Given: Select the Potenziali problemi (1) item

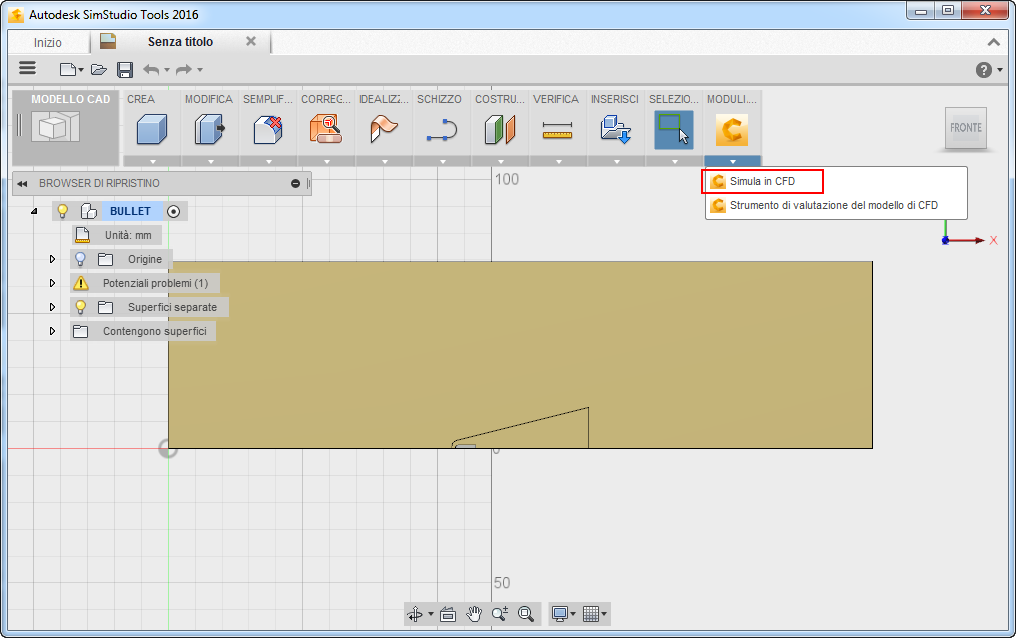Looking at the screenshot, I should [x=156, y=283].
